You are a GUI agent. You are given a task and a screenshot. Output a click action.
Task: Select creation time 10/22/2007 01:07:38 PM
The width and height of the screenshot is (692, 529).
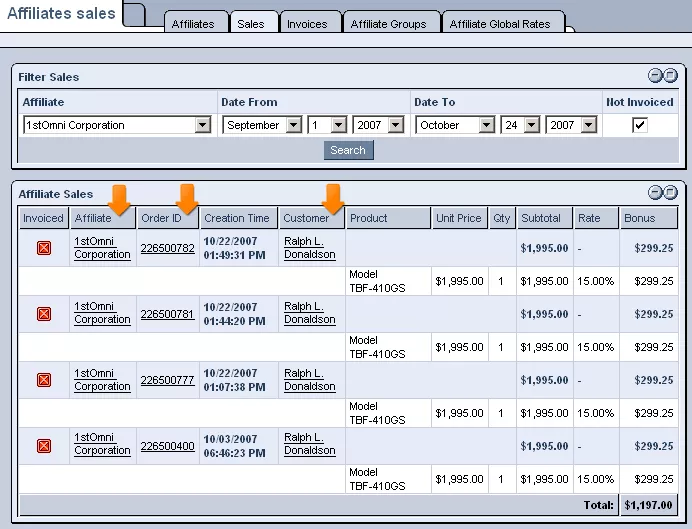pyautogui.click(x=234, y=380)
